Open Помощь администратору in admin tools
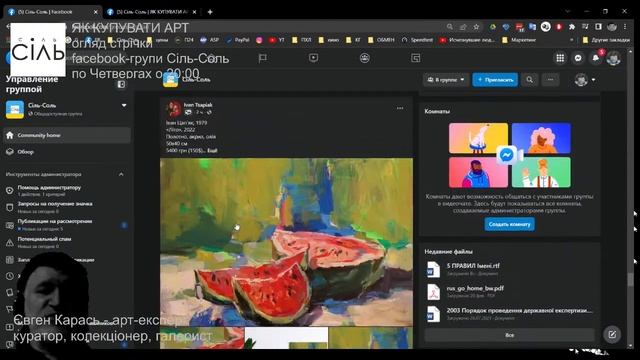The width and height of the screenshot is (640, 360). click(67, 190)
